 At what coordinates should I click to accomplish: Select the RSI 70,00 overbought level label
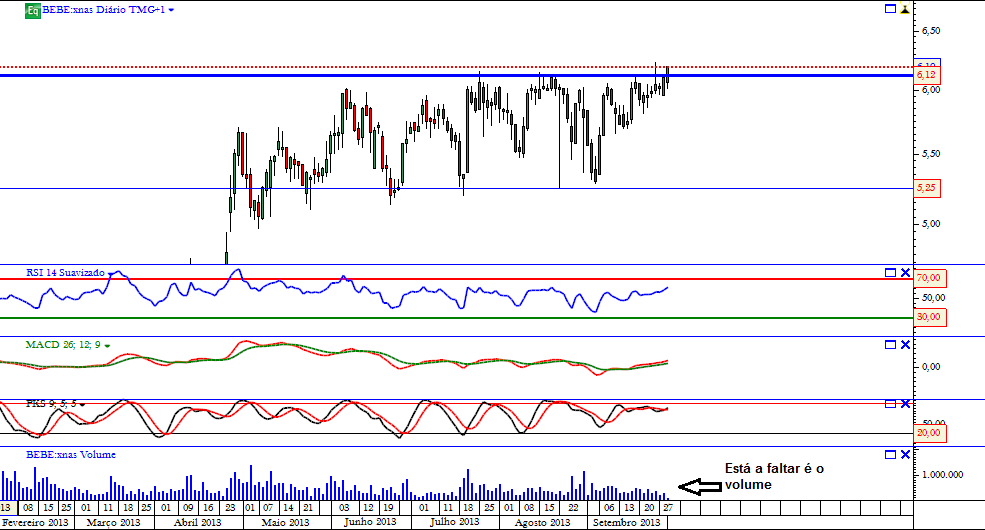click(x=929, y=278)
